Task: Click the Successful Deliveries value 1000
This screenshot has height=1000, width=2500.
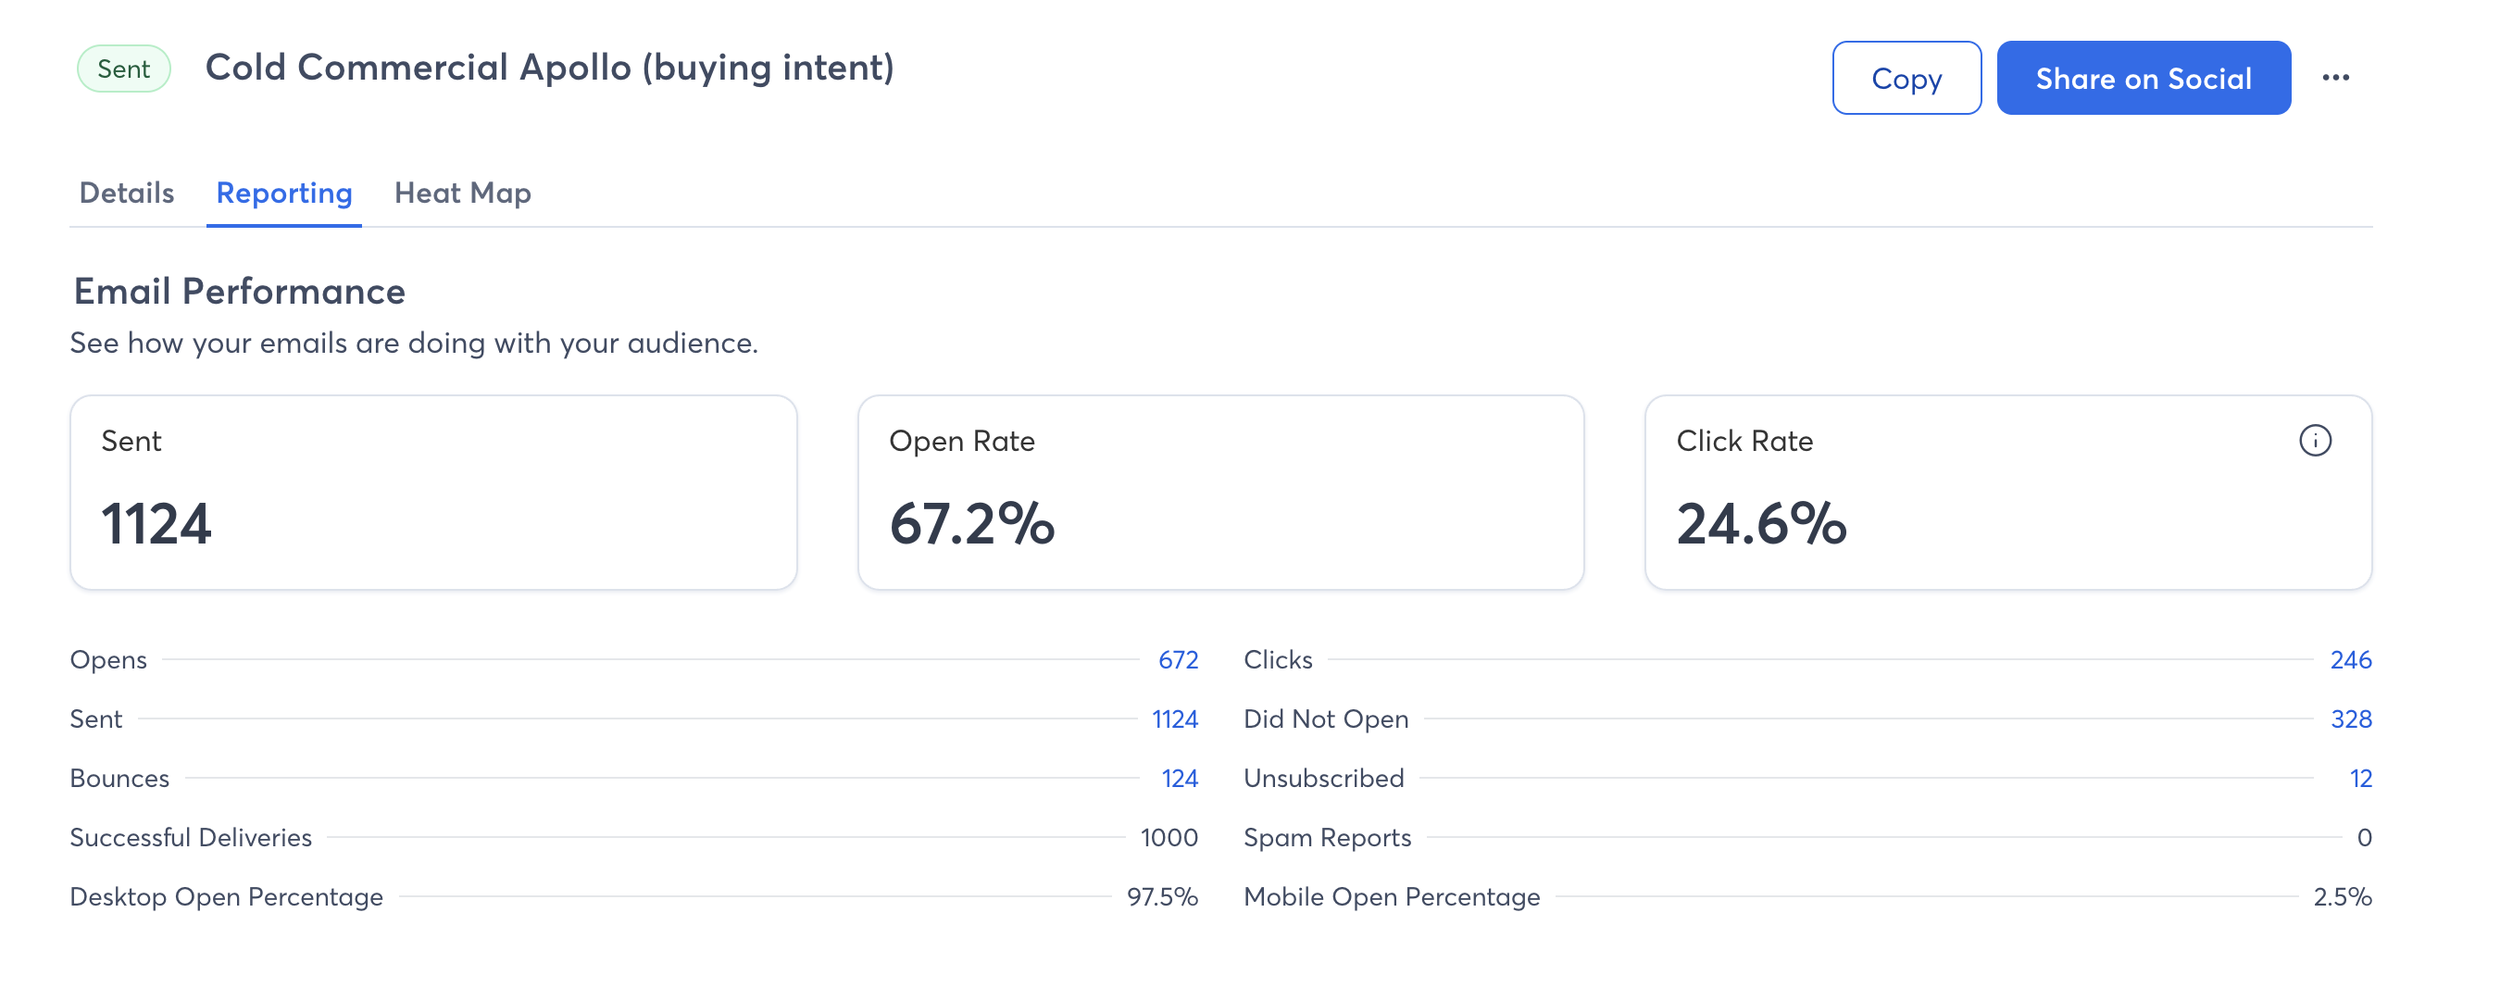Action: (x=1169, y=838)
